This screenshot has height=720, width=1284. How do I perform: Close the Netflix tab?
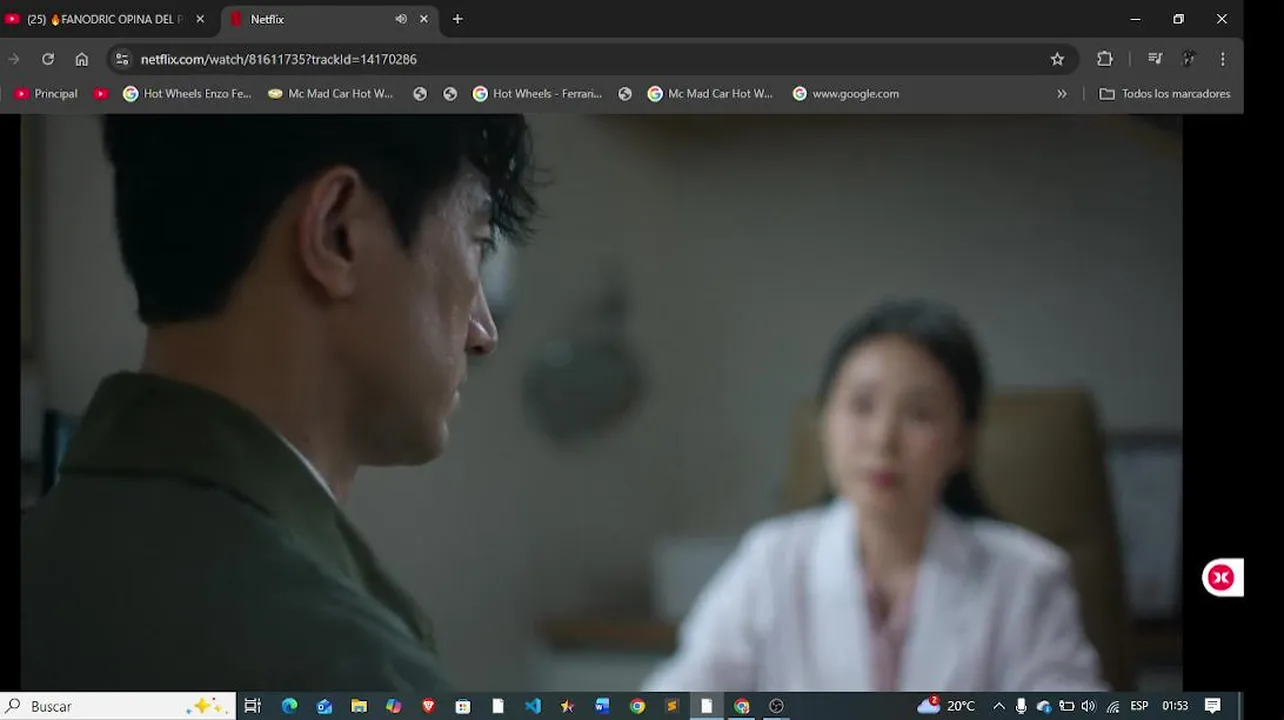(424, 19)
